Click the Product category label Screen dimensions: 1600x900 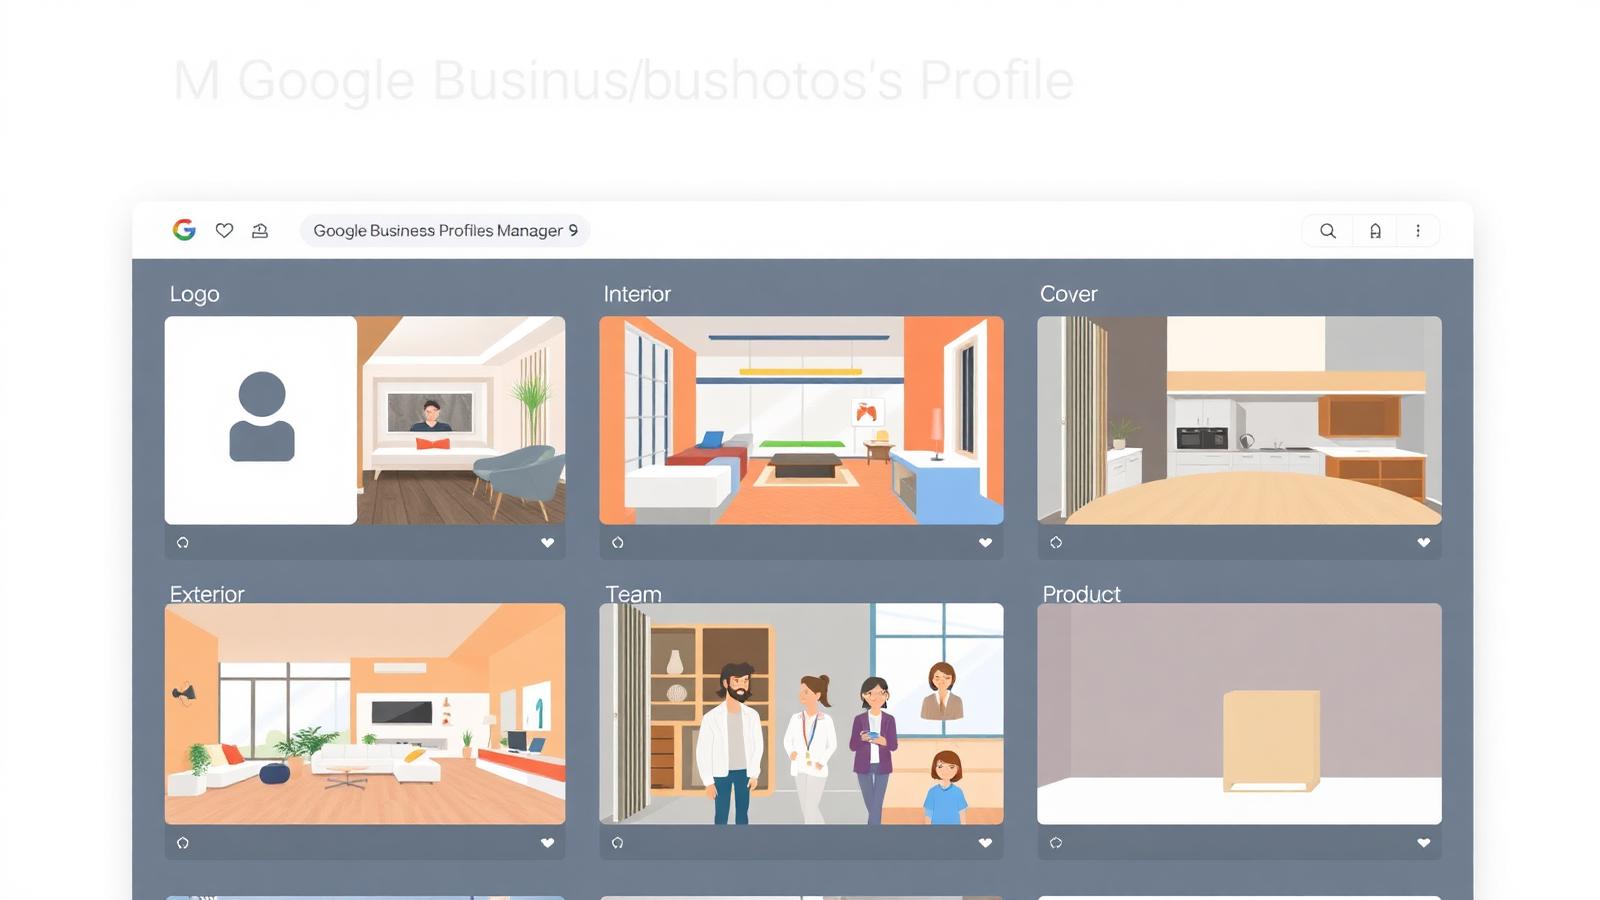pos(1081,594)
